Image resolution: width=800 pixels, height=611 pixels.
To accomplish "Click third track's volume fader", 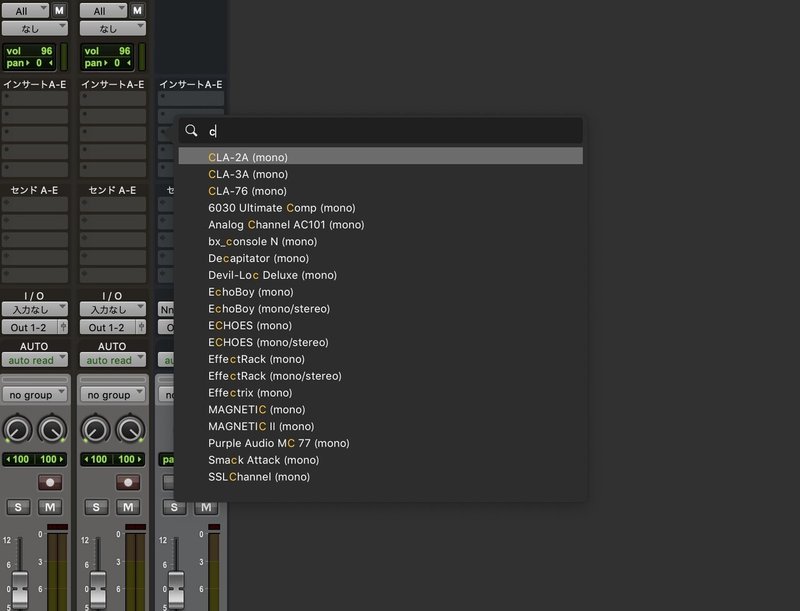I will coord(176,589).
